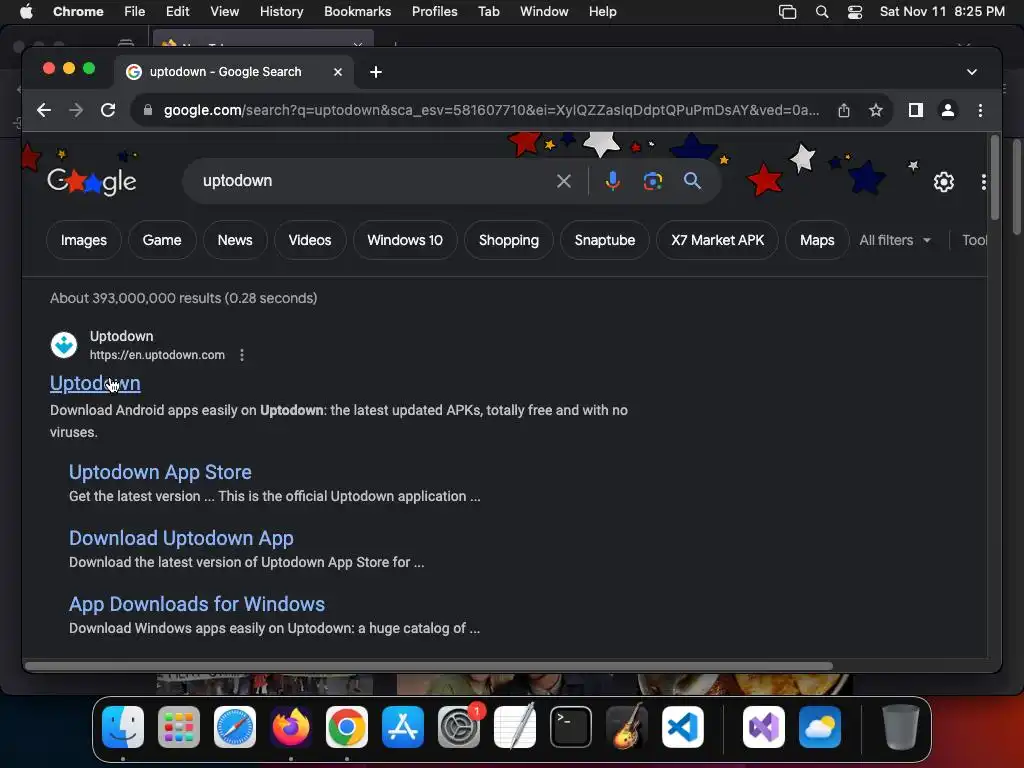Click the vertical page scrollbar

994,178
